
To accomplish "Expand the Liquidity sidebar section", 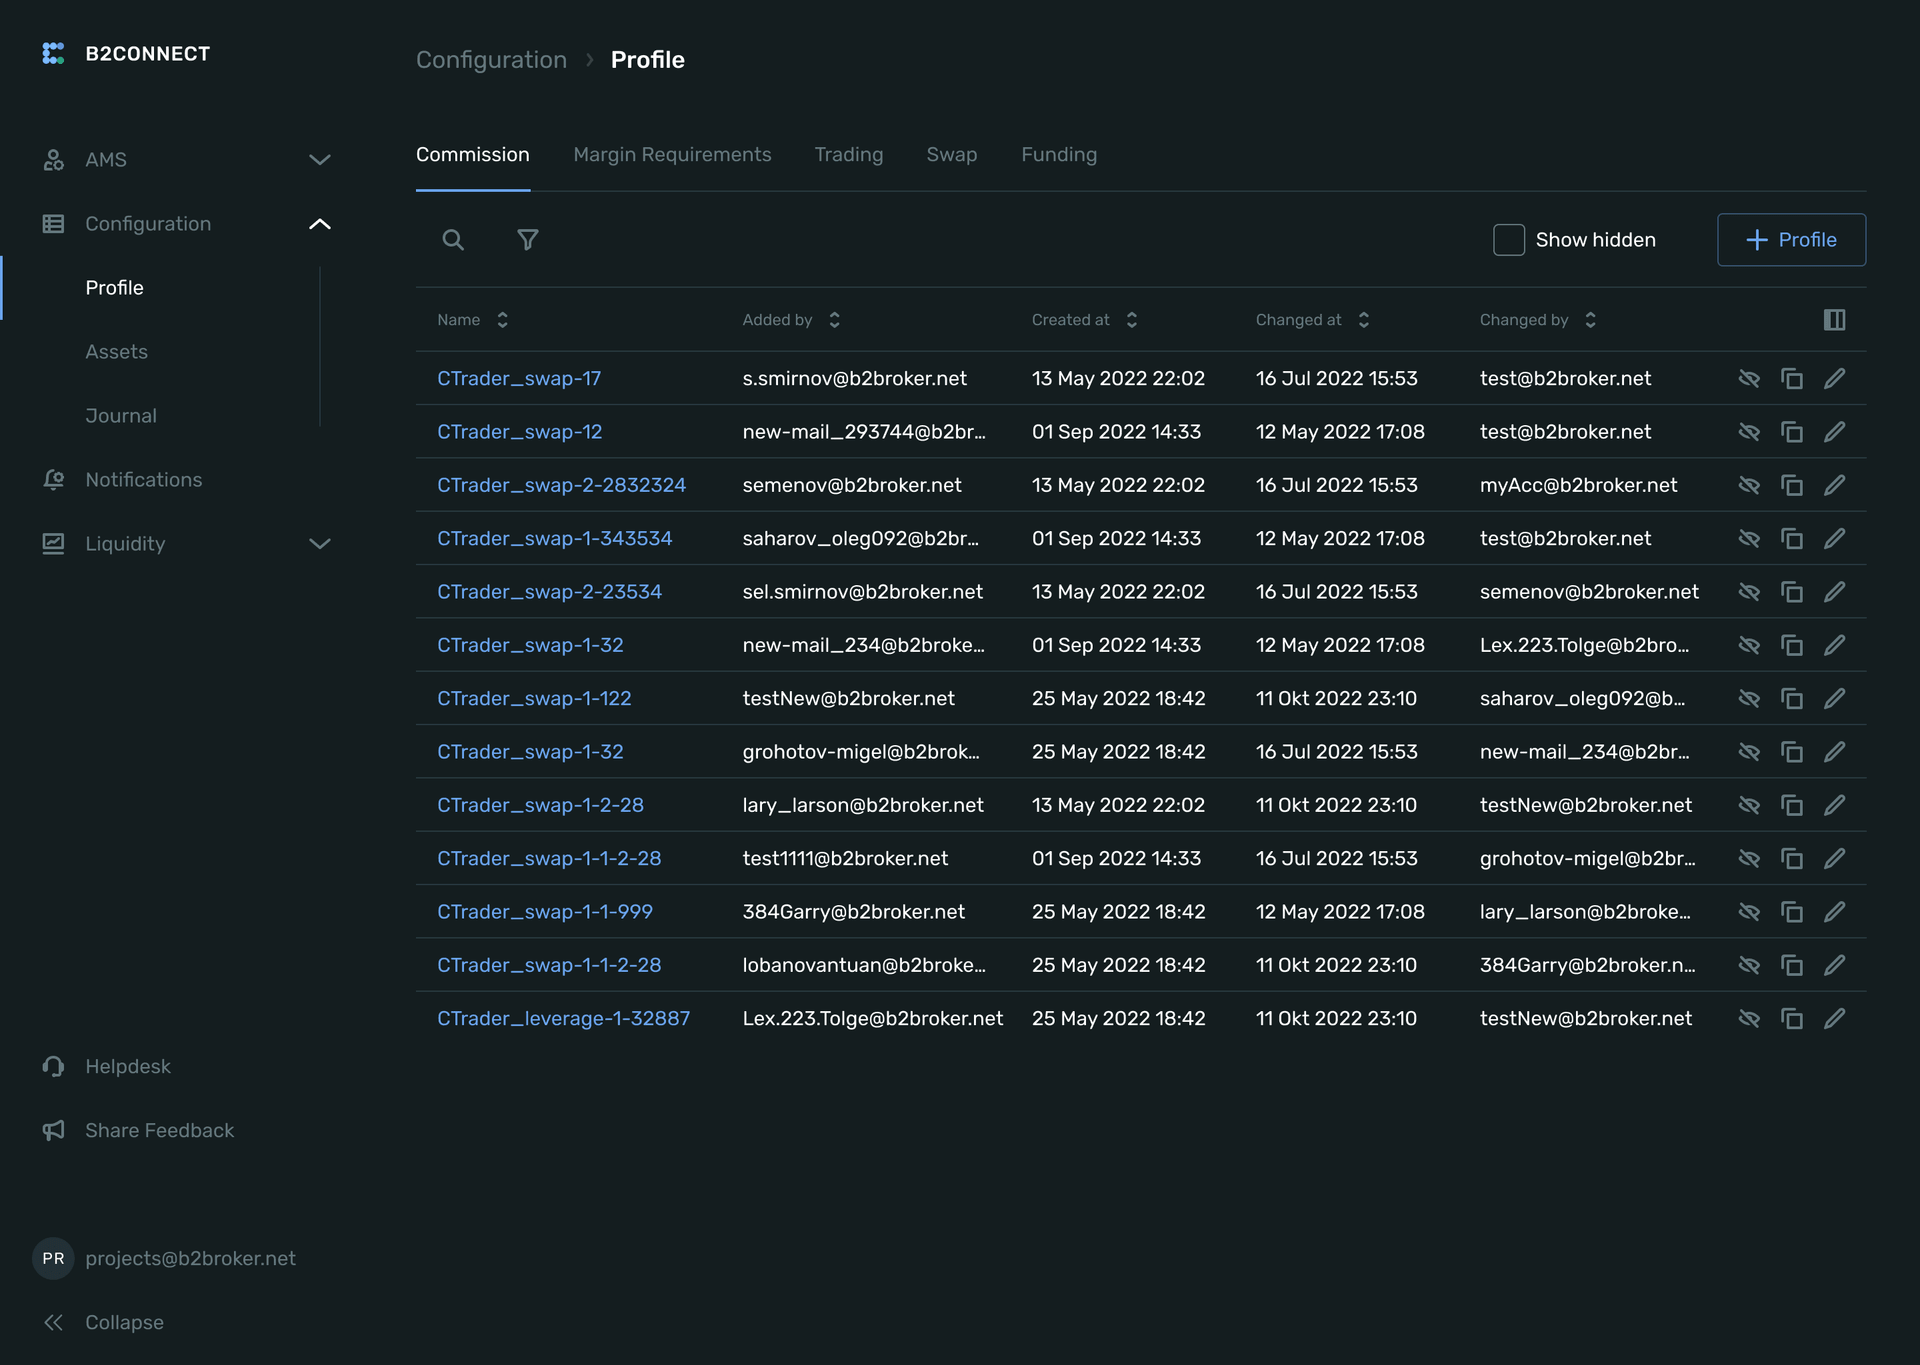I will tap(319, 544).
